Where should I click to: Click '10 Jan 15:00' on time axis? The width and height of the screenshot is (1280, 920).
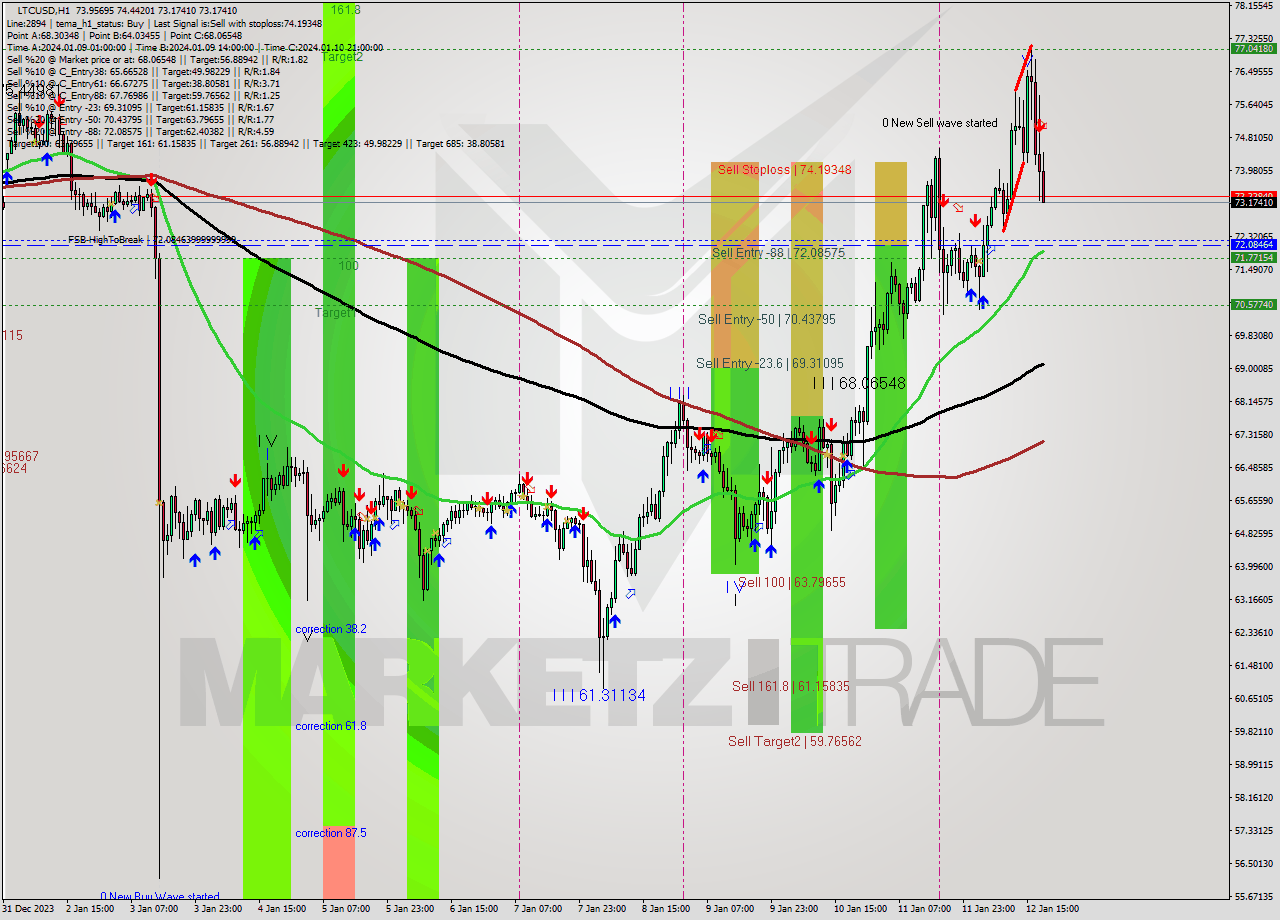click(x=860, y=909)
